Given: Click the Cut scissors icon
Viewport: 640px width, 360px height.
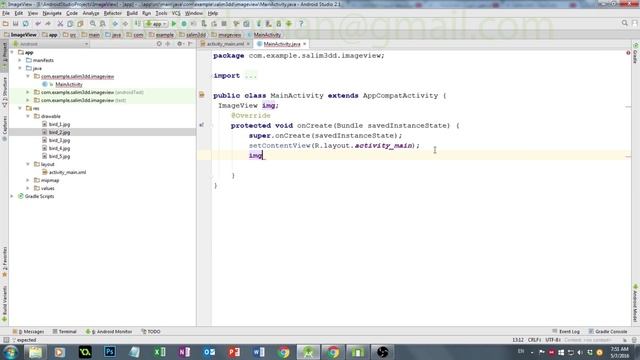Looking at the screenshot, I should click(x=60, y=24).
